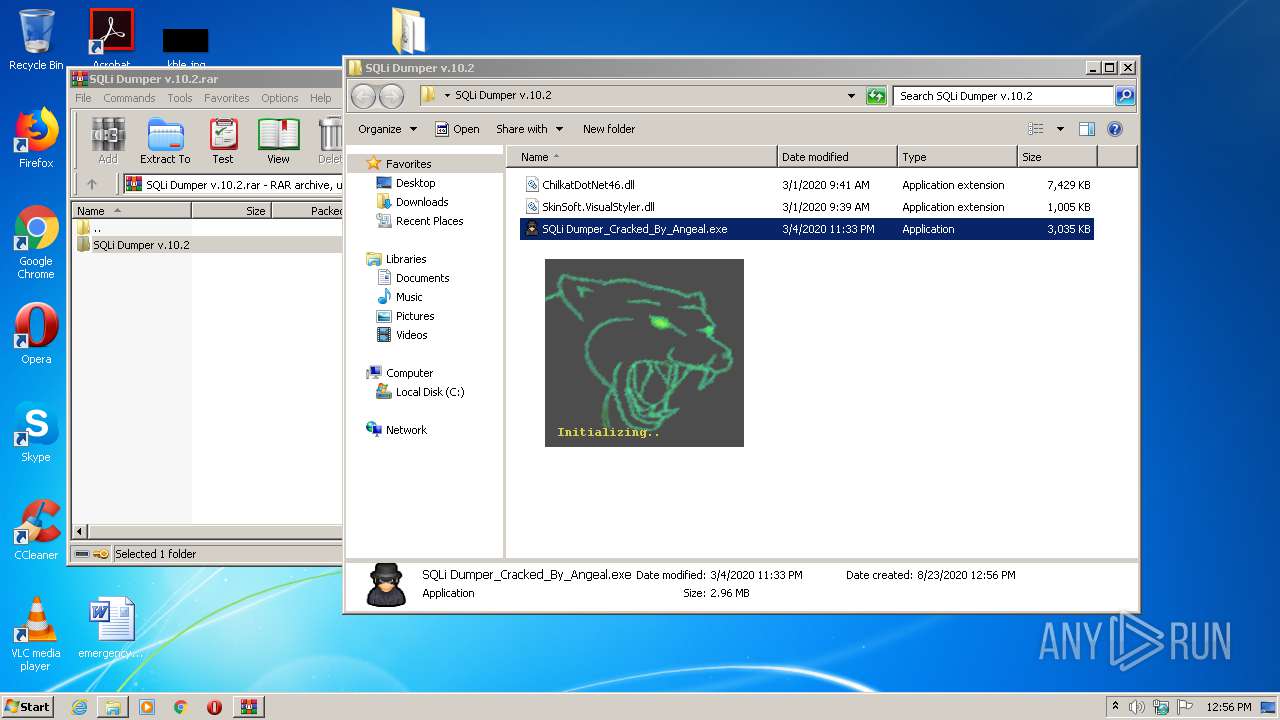Select Recent Places in navigation pane
The height and width of the screenshot is (720, 1280).
[429, 221]
